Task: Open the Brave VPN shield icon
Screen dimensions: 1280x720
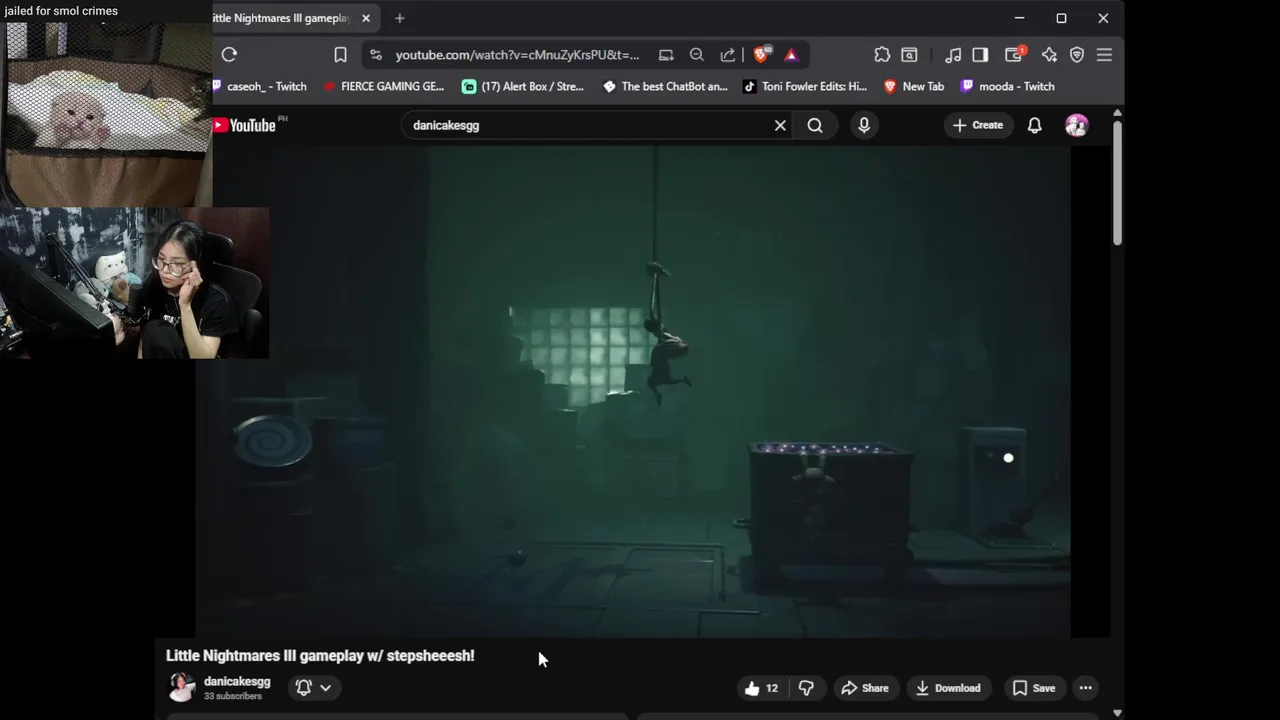Action: 1077,55
